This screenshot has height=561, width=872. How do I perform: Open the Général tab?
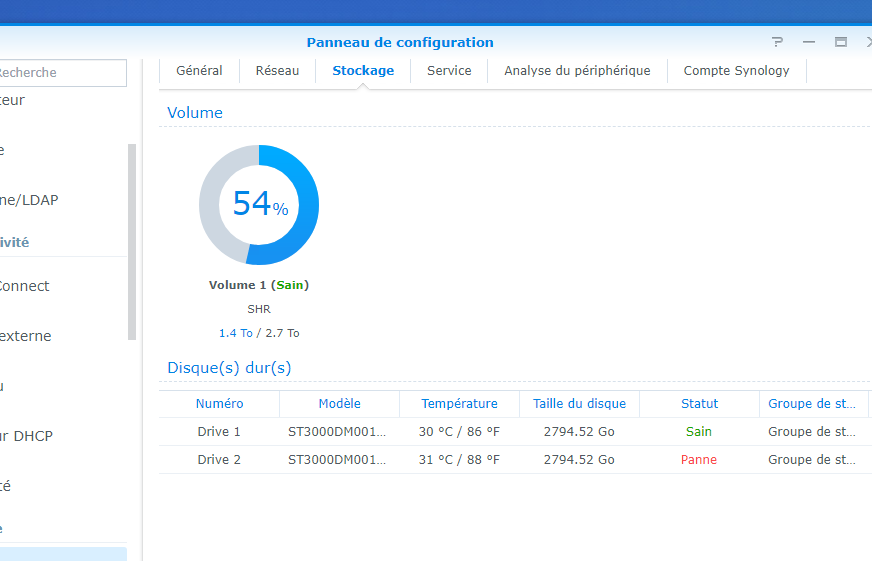(199, 71)
